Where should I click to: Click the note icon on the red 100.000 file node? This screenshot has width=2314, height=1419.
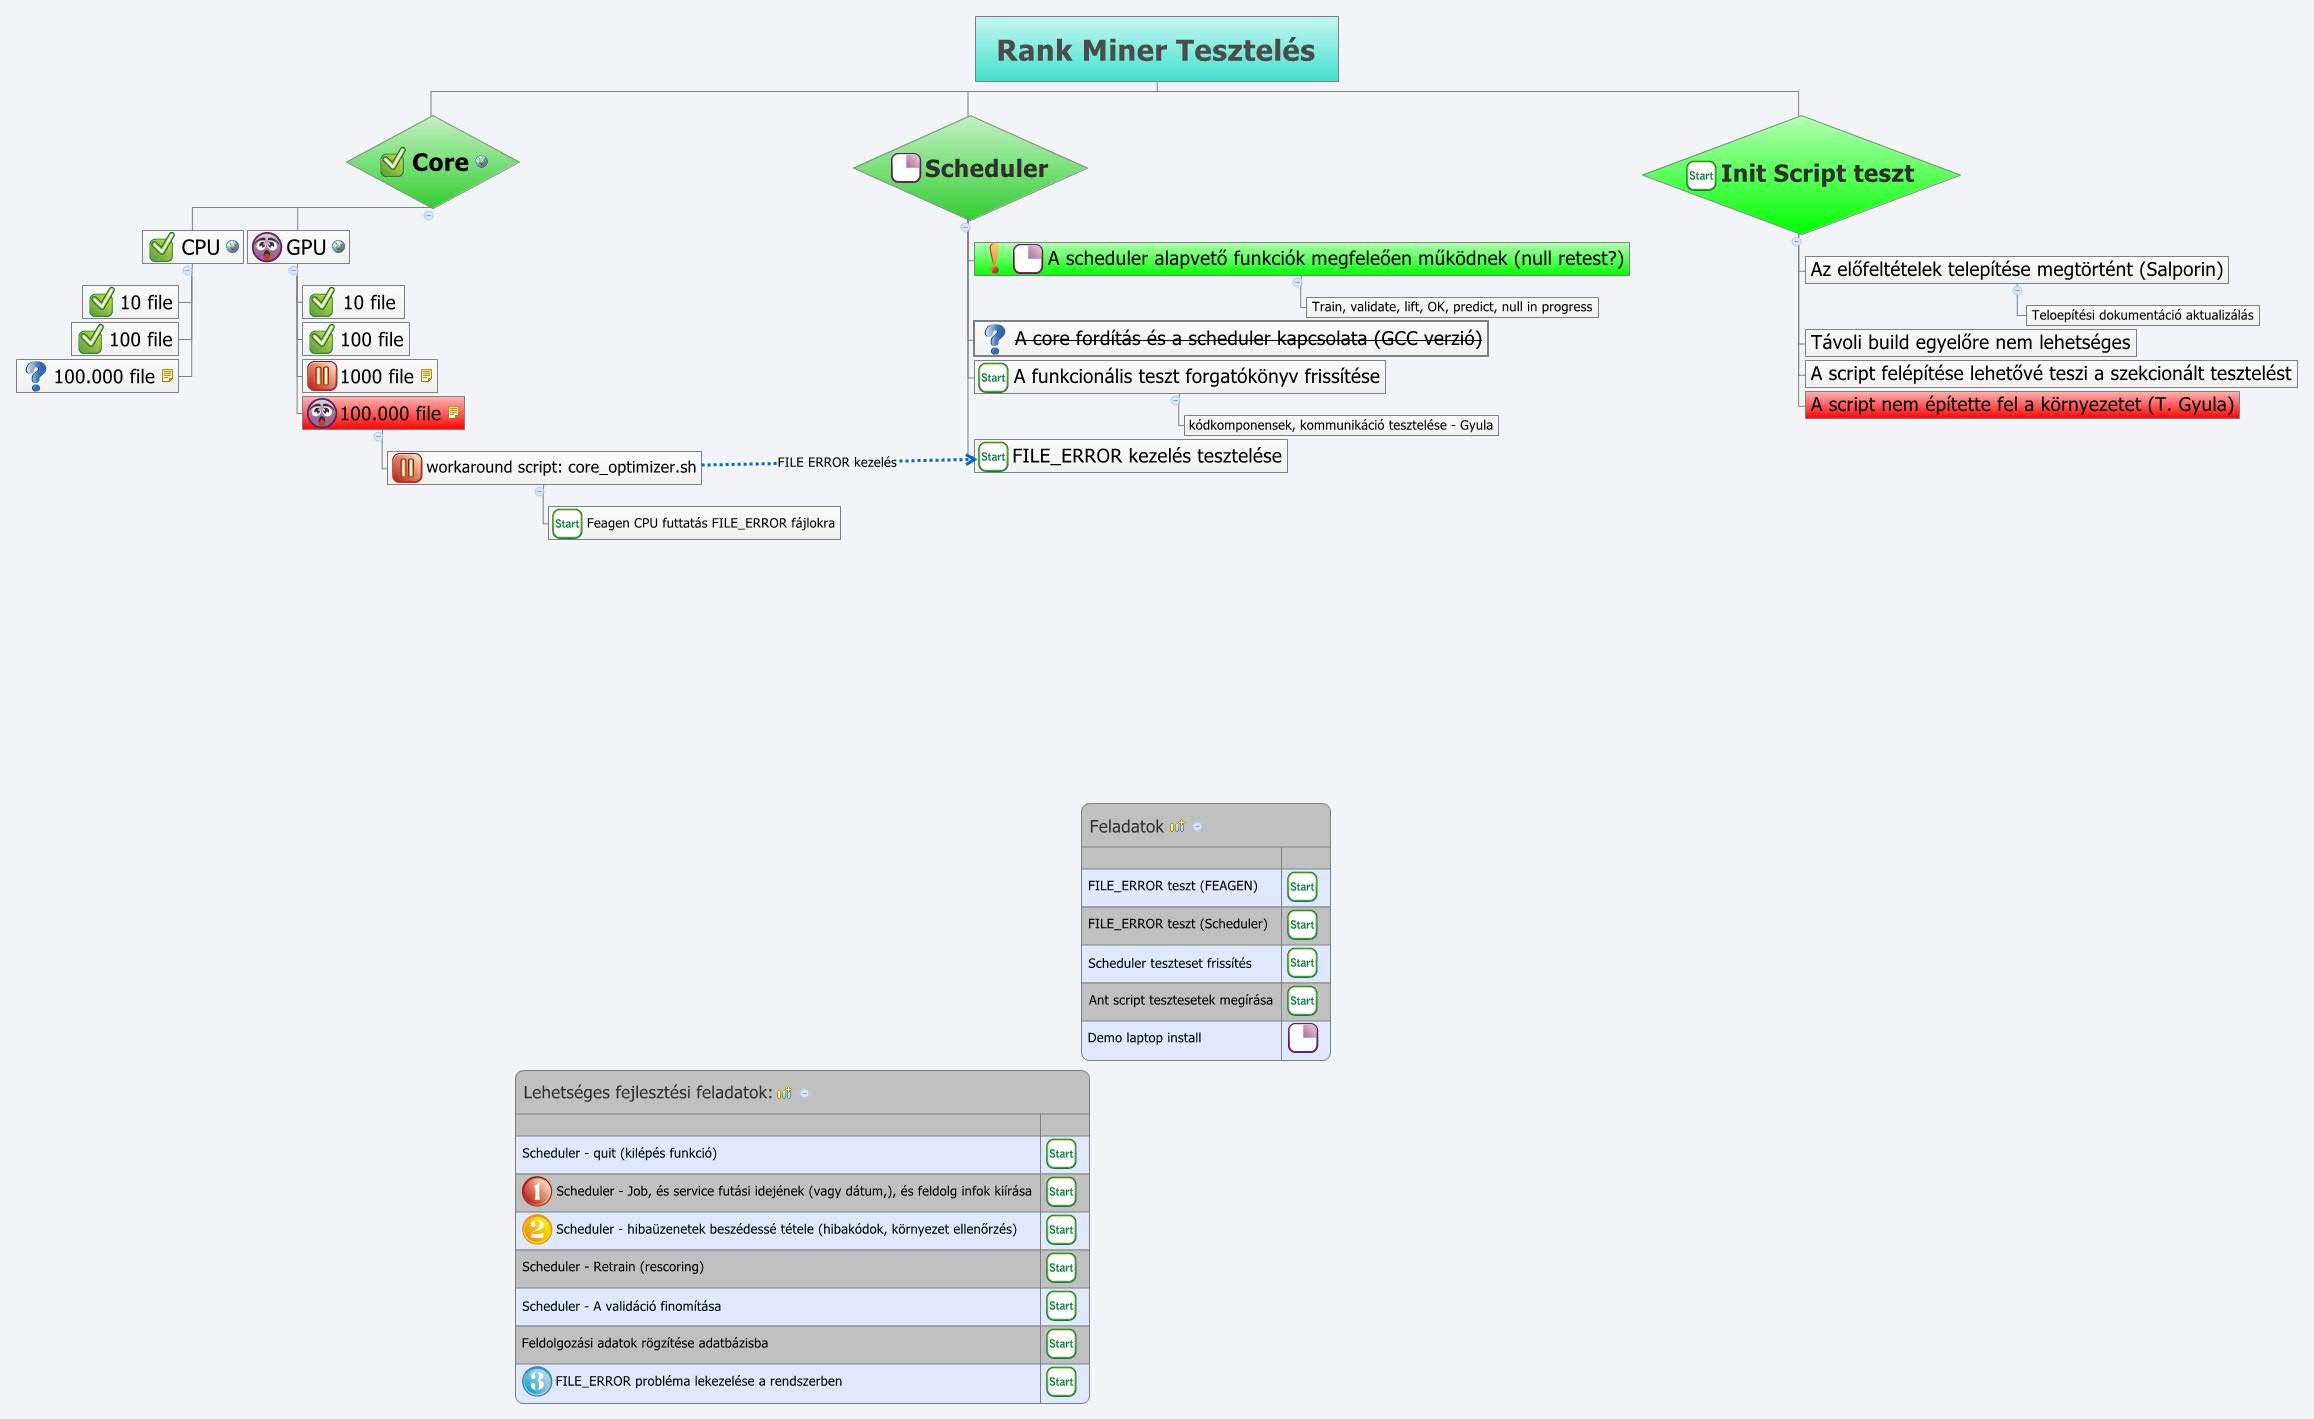coord(452,411)
